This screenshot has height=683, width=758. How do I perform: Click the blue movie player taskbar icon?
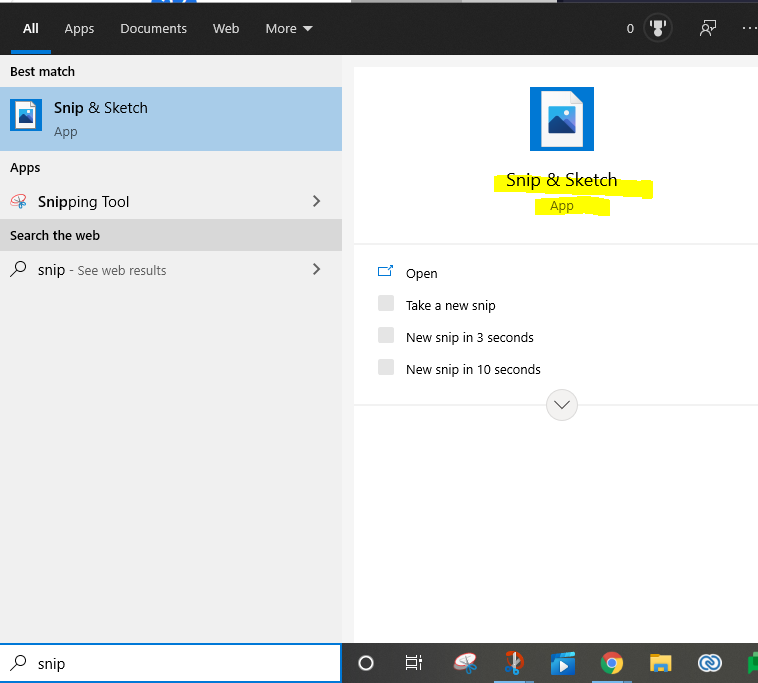(x=563, y=663)
